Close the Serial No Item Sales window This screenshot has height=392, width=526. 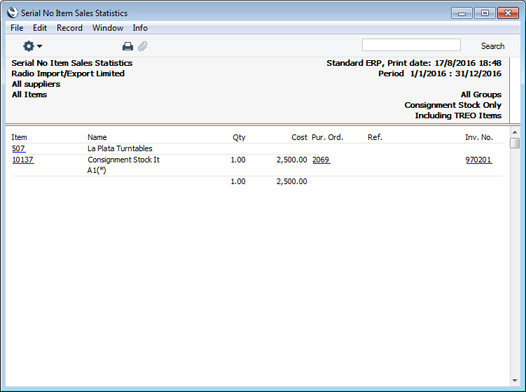pos(508,13)
